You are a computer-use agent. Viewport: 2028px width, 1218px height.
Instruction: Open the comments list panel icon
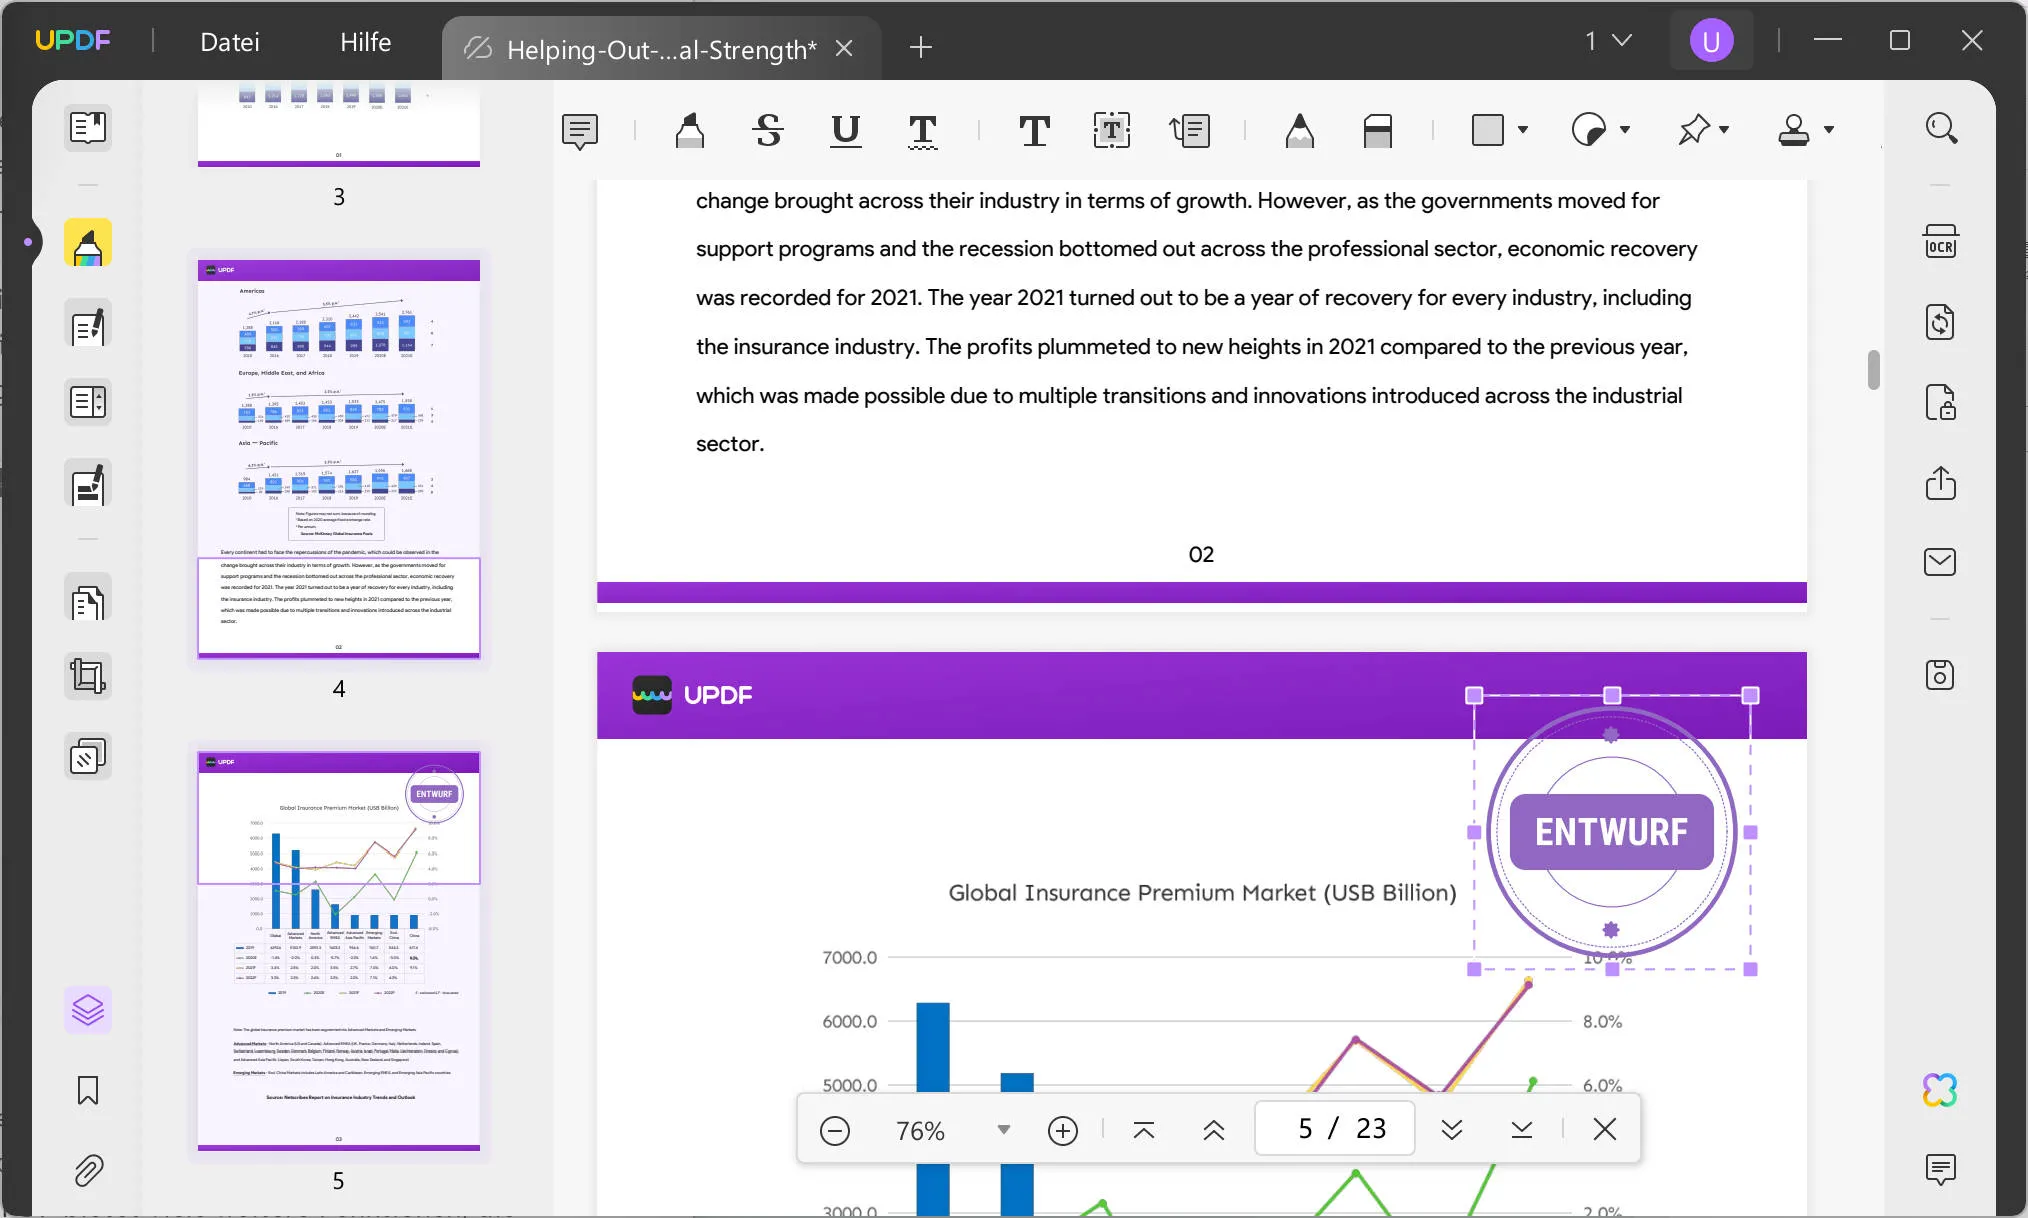click(x=1941, y=1169)
